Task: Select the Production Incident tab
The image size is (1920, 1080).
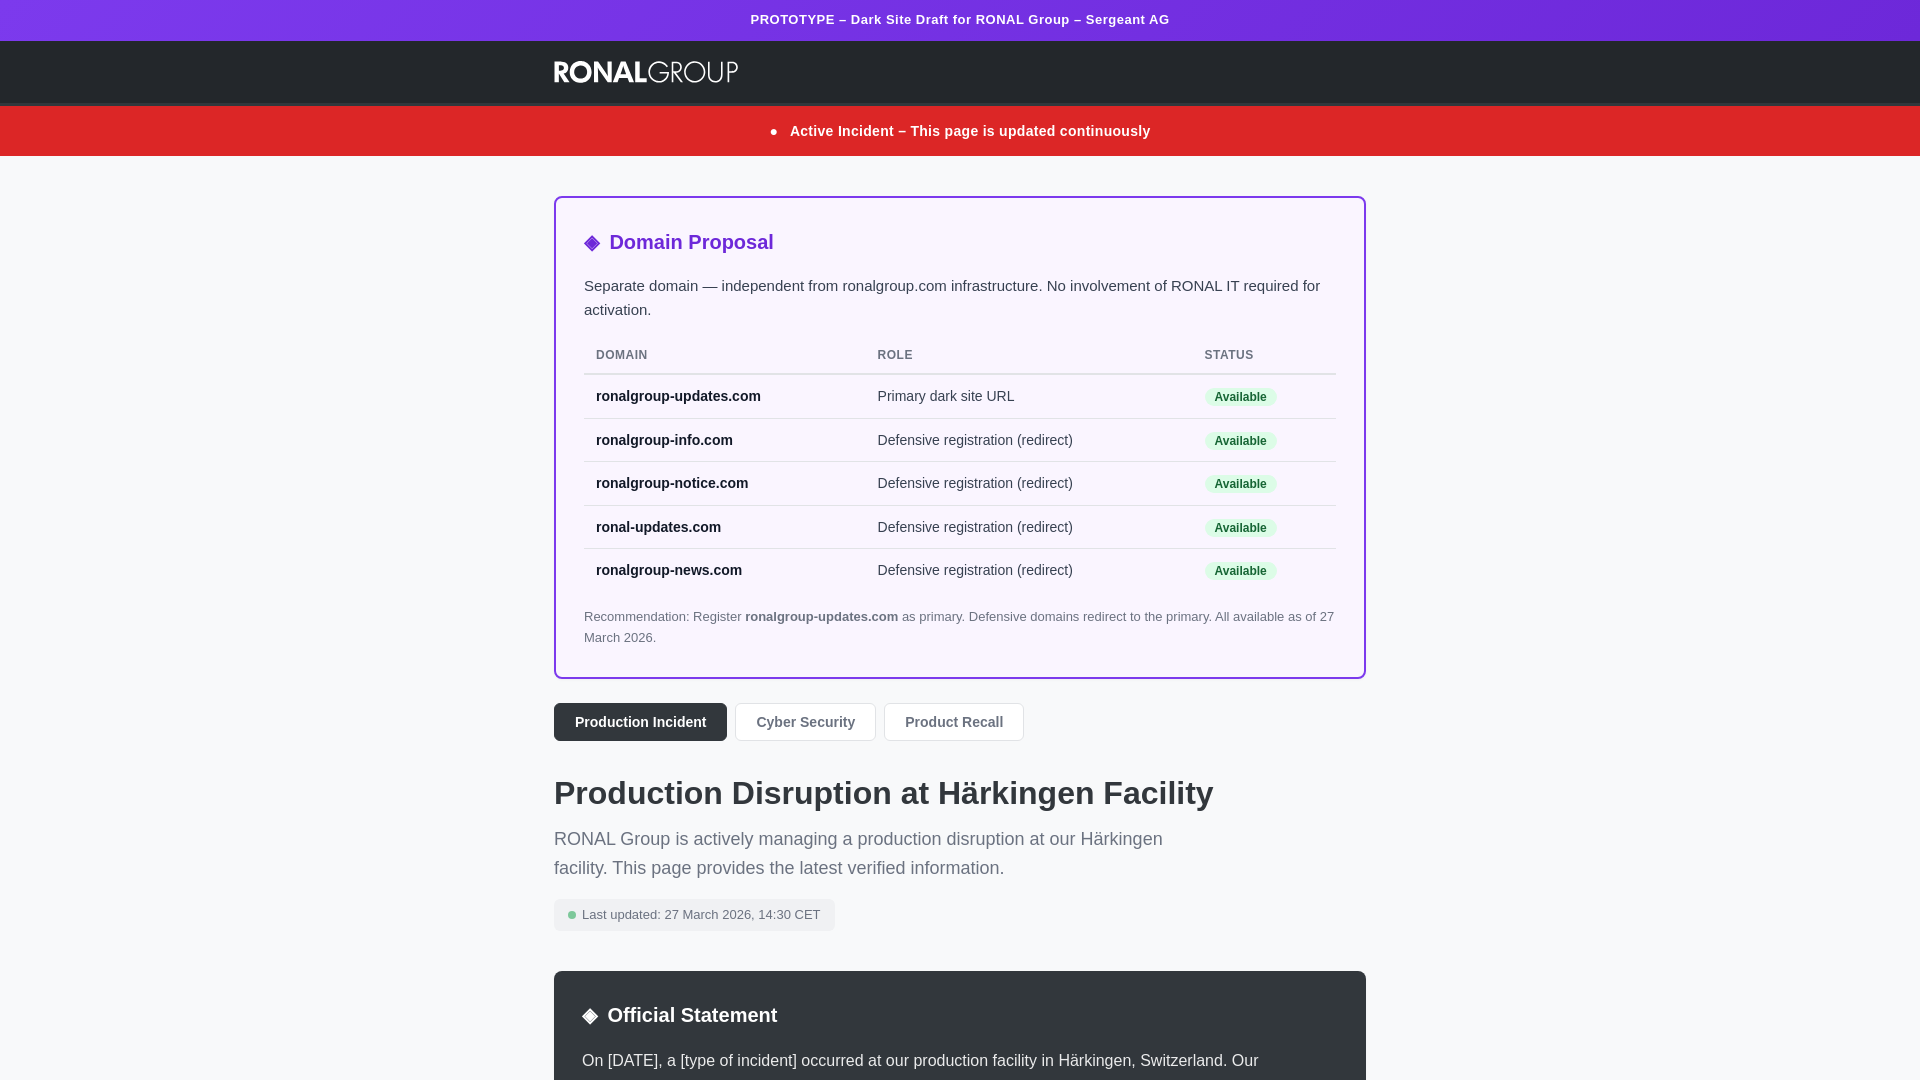Action: (x=640, y=722)
